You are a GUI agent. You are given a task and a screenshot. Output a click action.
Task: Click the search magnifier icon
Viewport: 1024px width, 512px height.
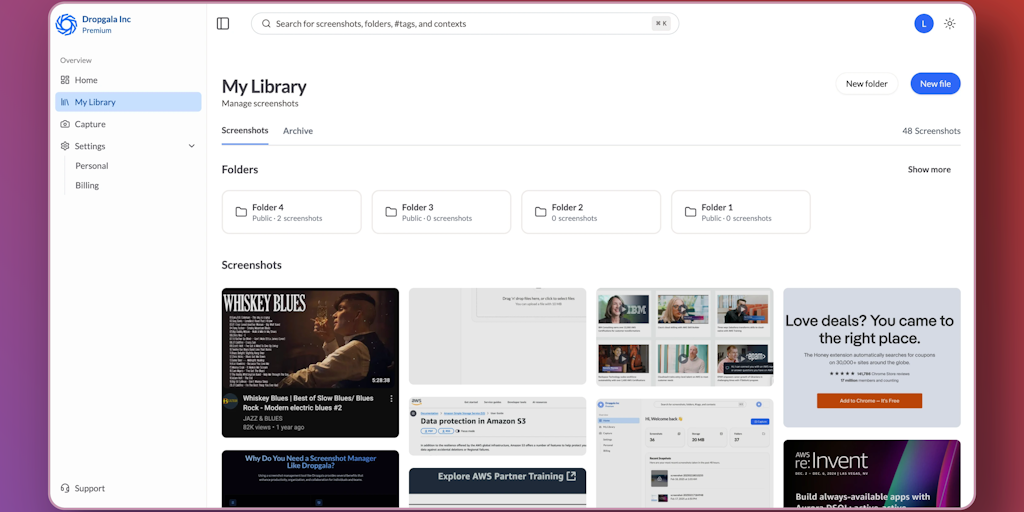point(266,24)
